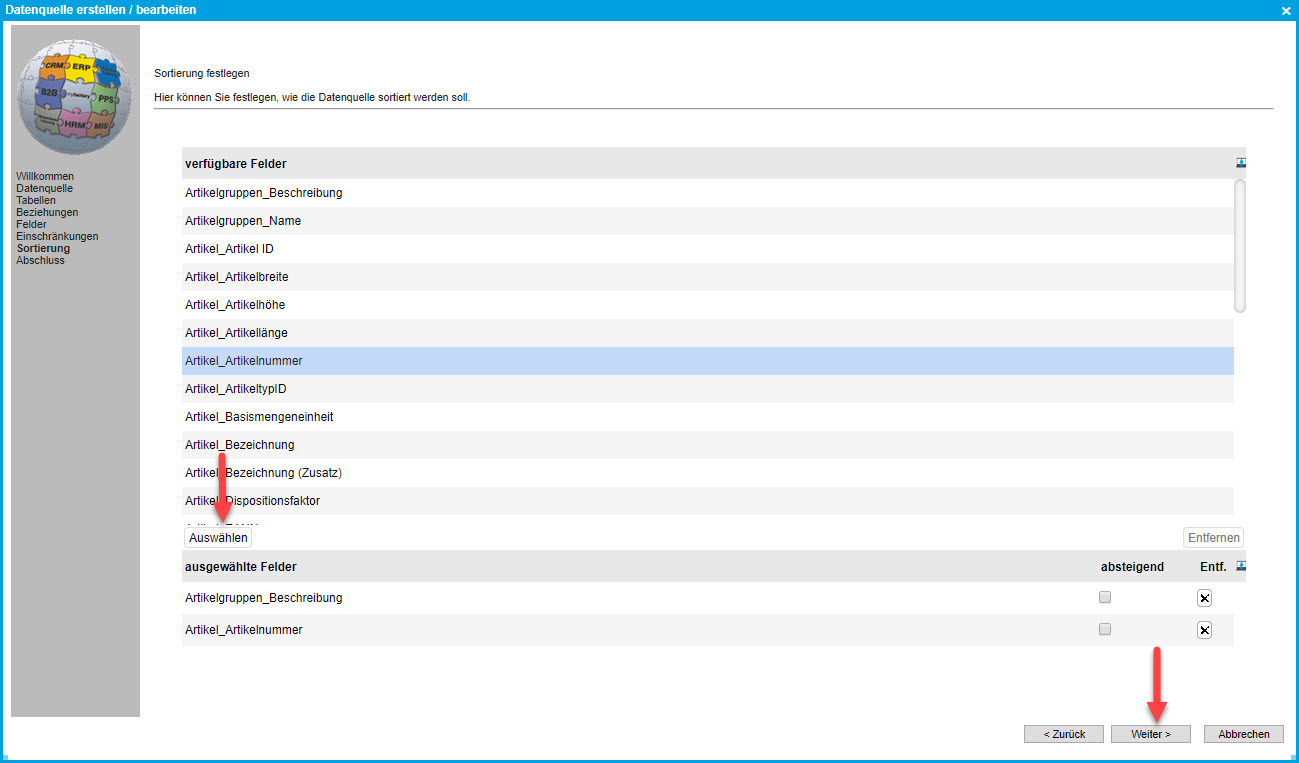The height and width of the screenshot is (763, 1299).
Task: Click the Auswählen button
Action: 218,538
